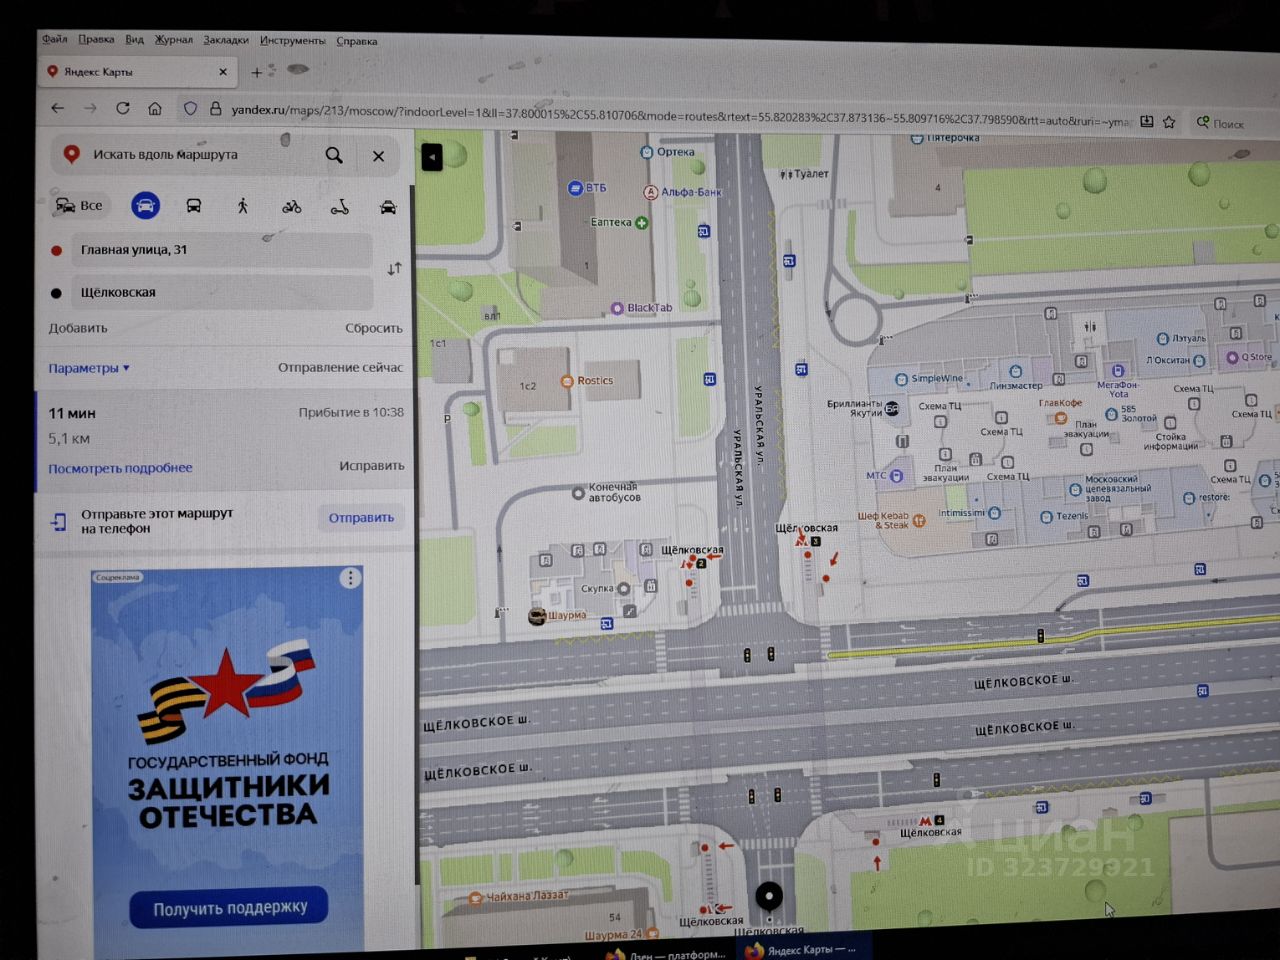Viewport: 1280px width, 960px height.
Task: Close the Яндекс Карты tab
Action: point(223,72)
